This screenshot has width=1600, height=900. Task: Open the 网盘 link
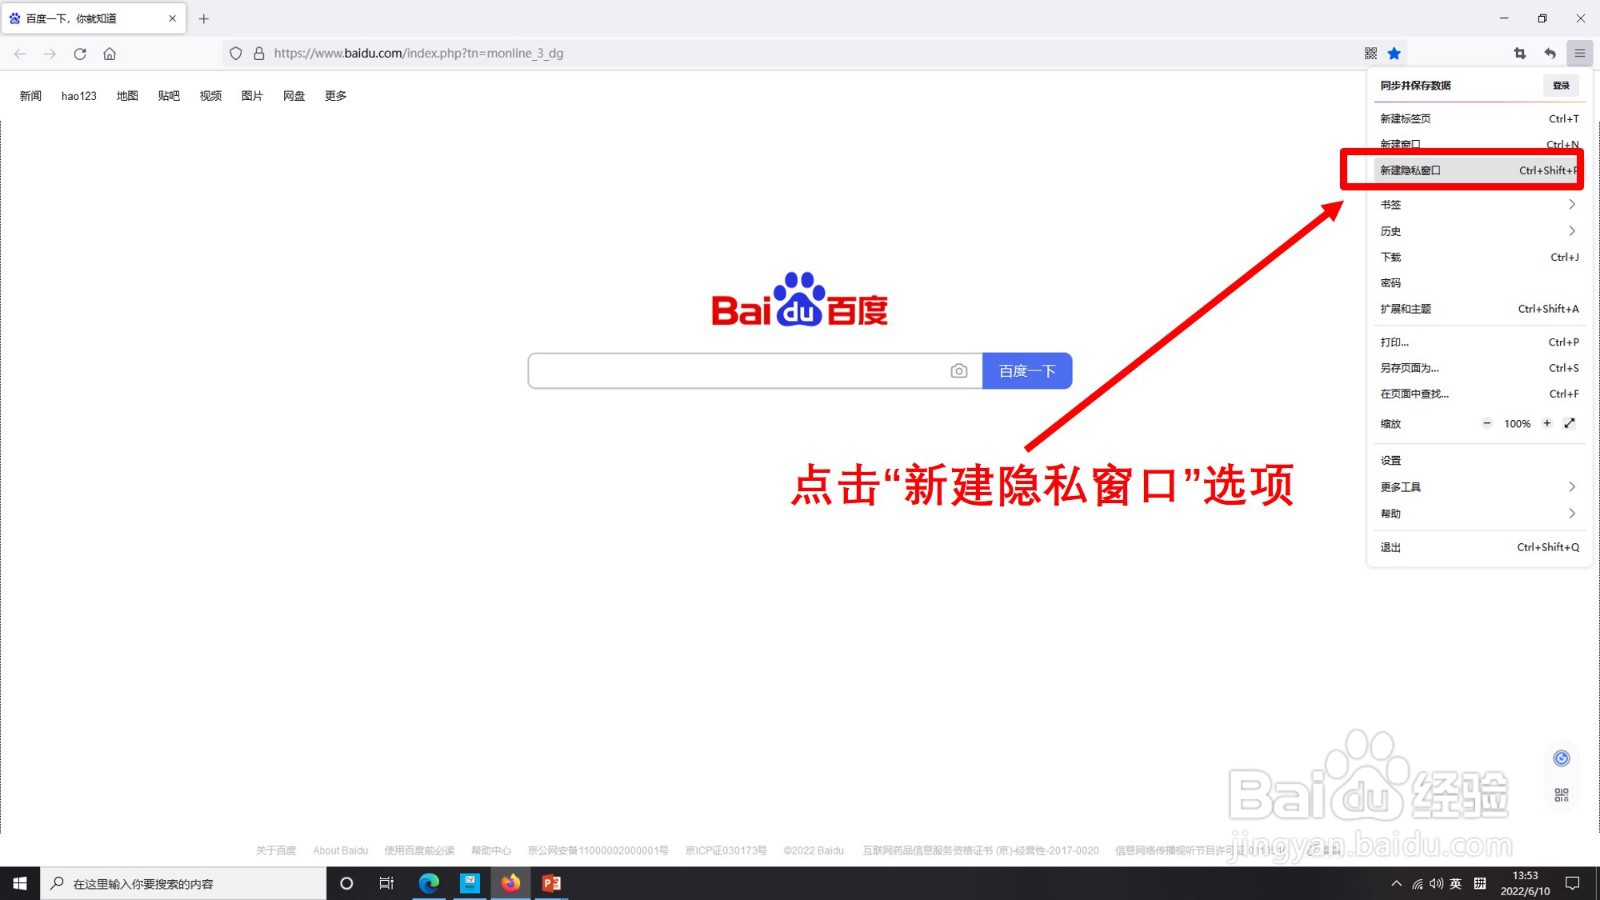click(294, 96)
